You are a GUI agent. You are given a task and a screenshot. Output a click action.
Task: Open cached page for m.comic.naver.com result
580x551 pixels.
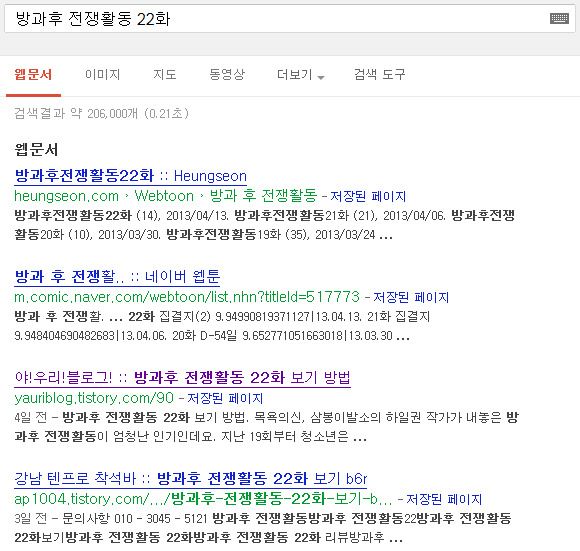tap(411, 297)
